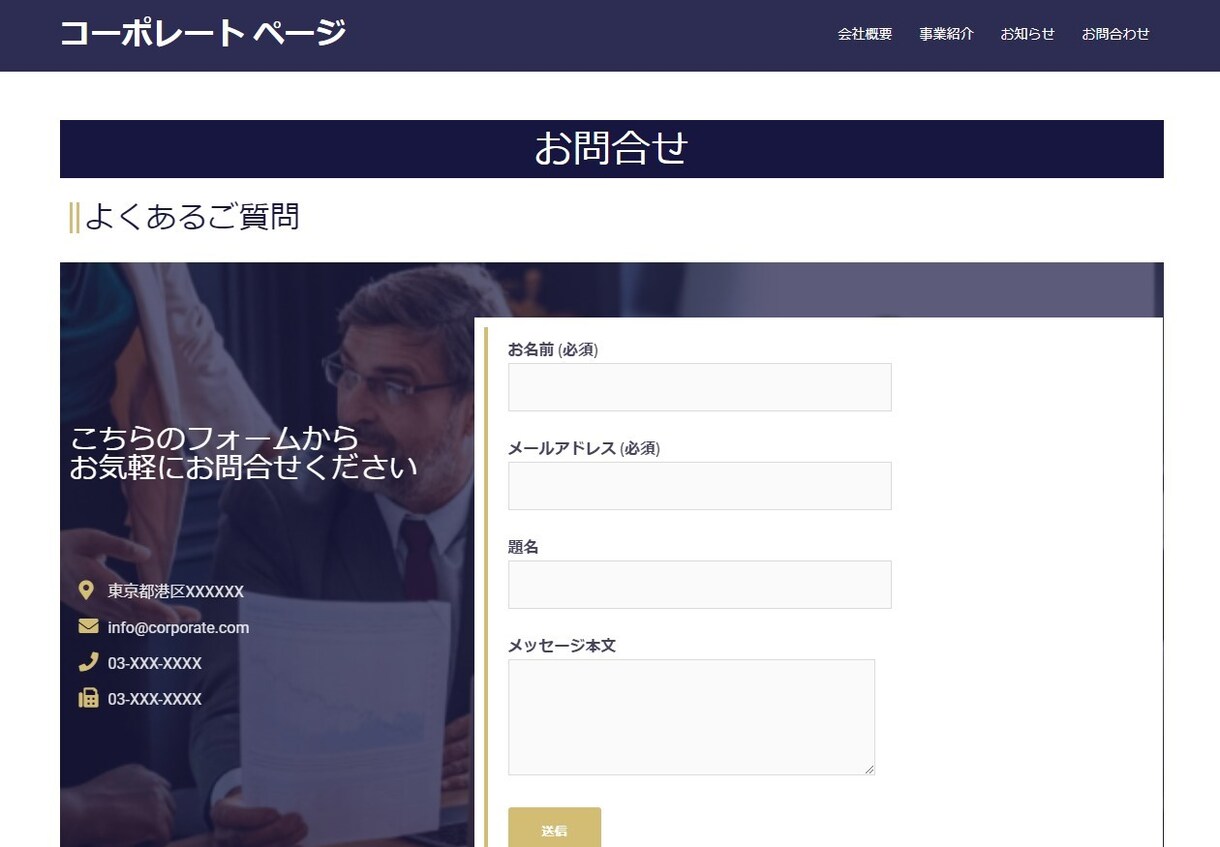Click the envelope icon beside info@corporate.com
This screenshot has width=1220, height=847.
[x=88, y=626]
